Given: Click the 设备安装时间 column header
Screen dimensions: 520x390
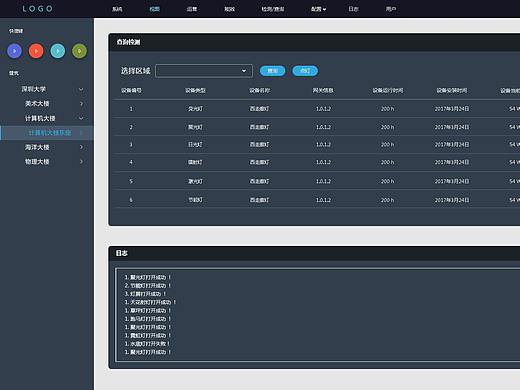Looking at the screenshot, I should pos(452,90).
